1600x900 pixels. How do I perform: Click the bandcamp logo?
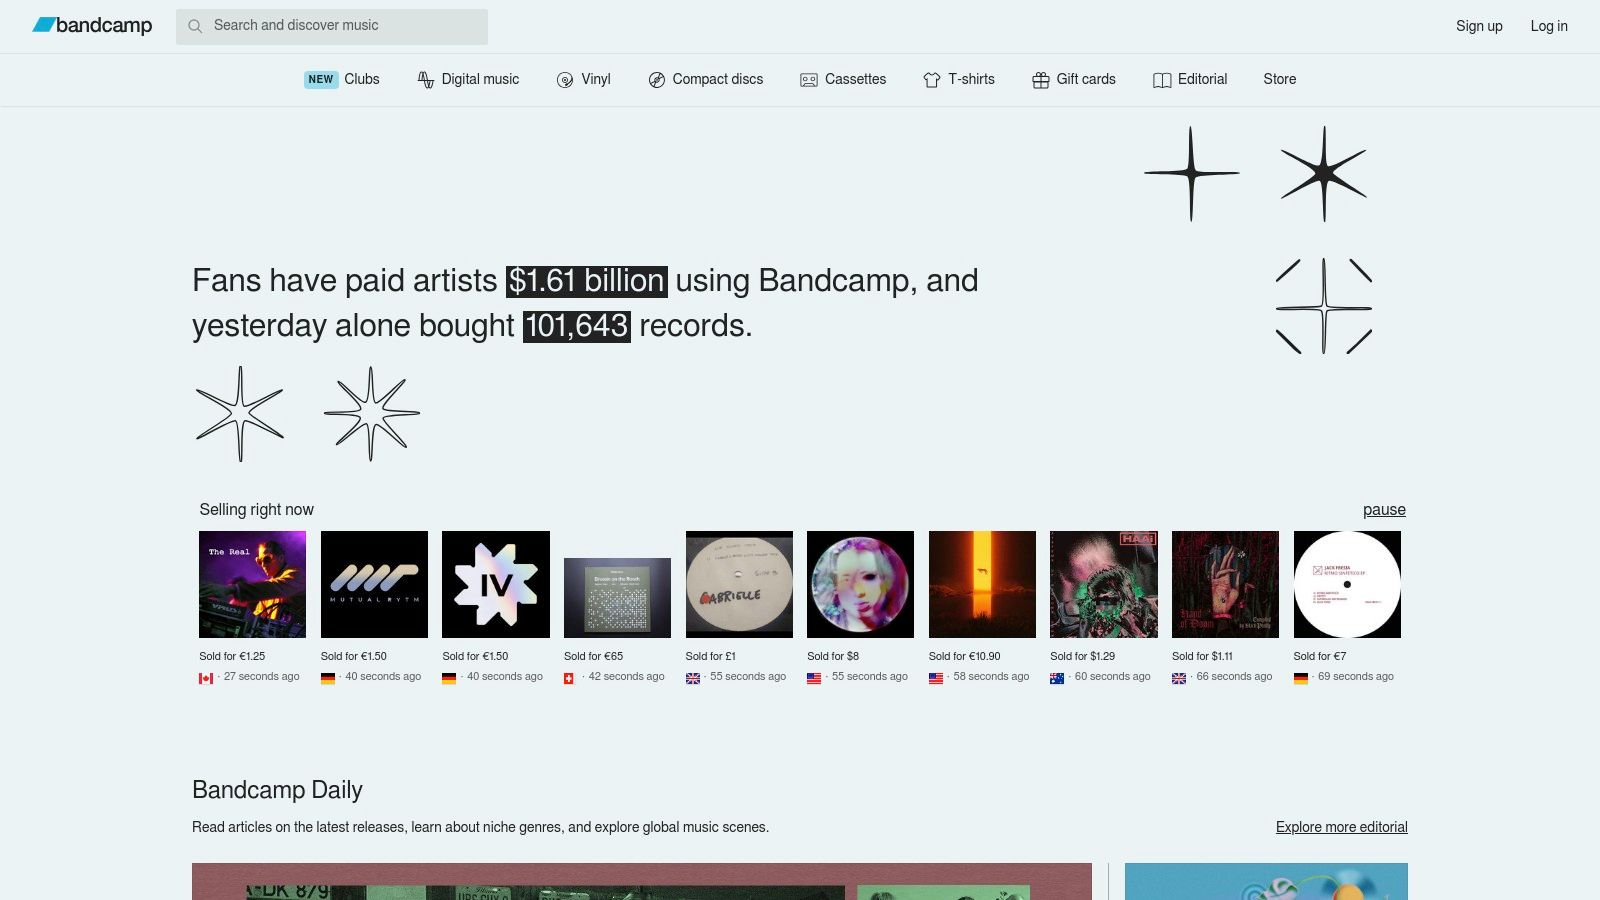pyautogui.click(x=92, y=26)
